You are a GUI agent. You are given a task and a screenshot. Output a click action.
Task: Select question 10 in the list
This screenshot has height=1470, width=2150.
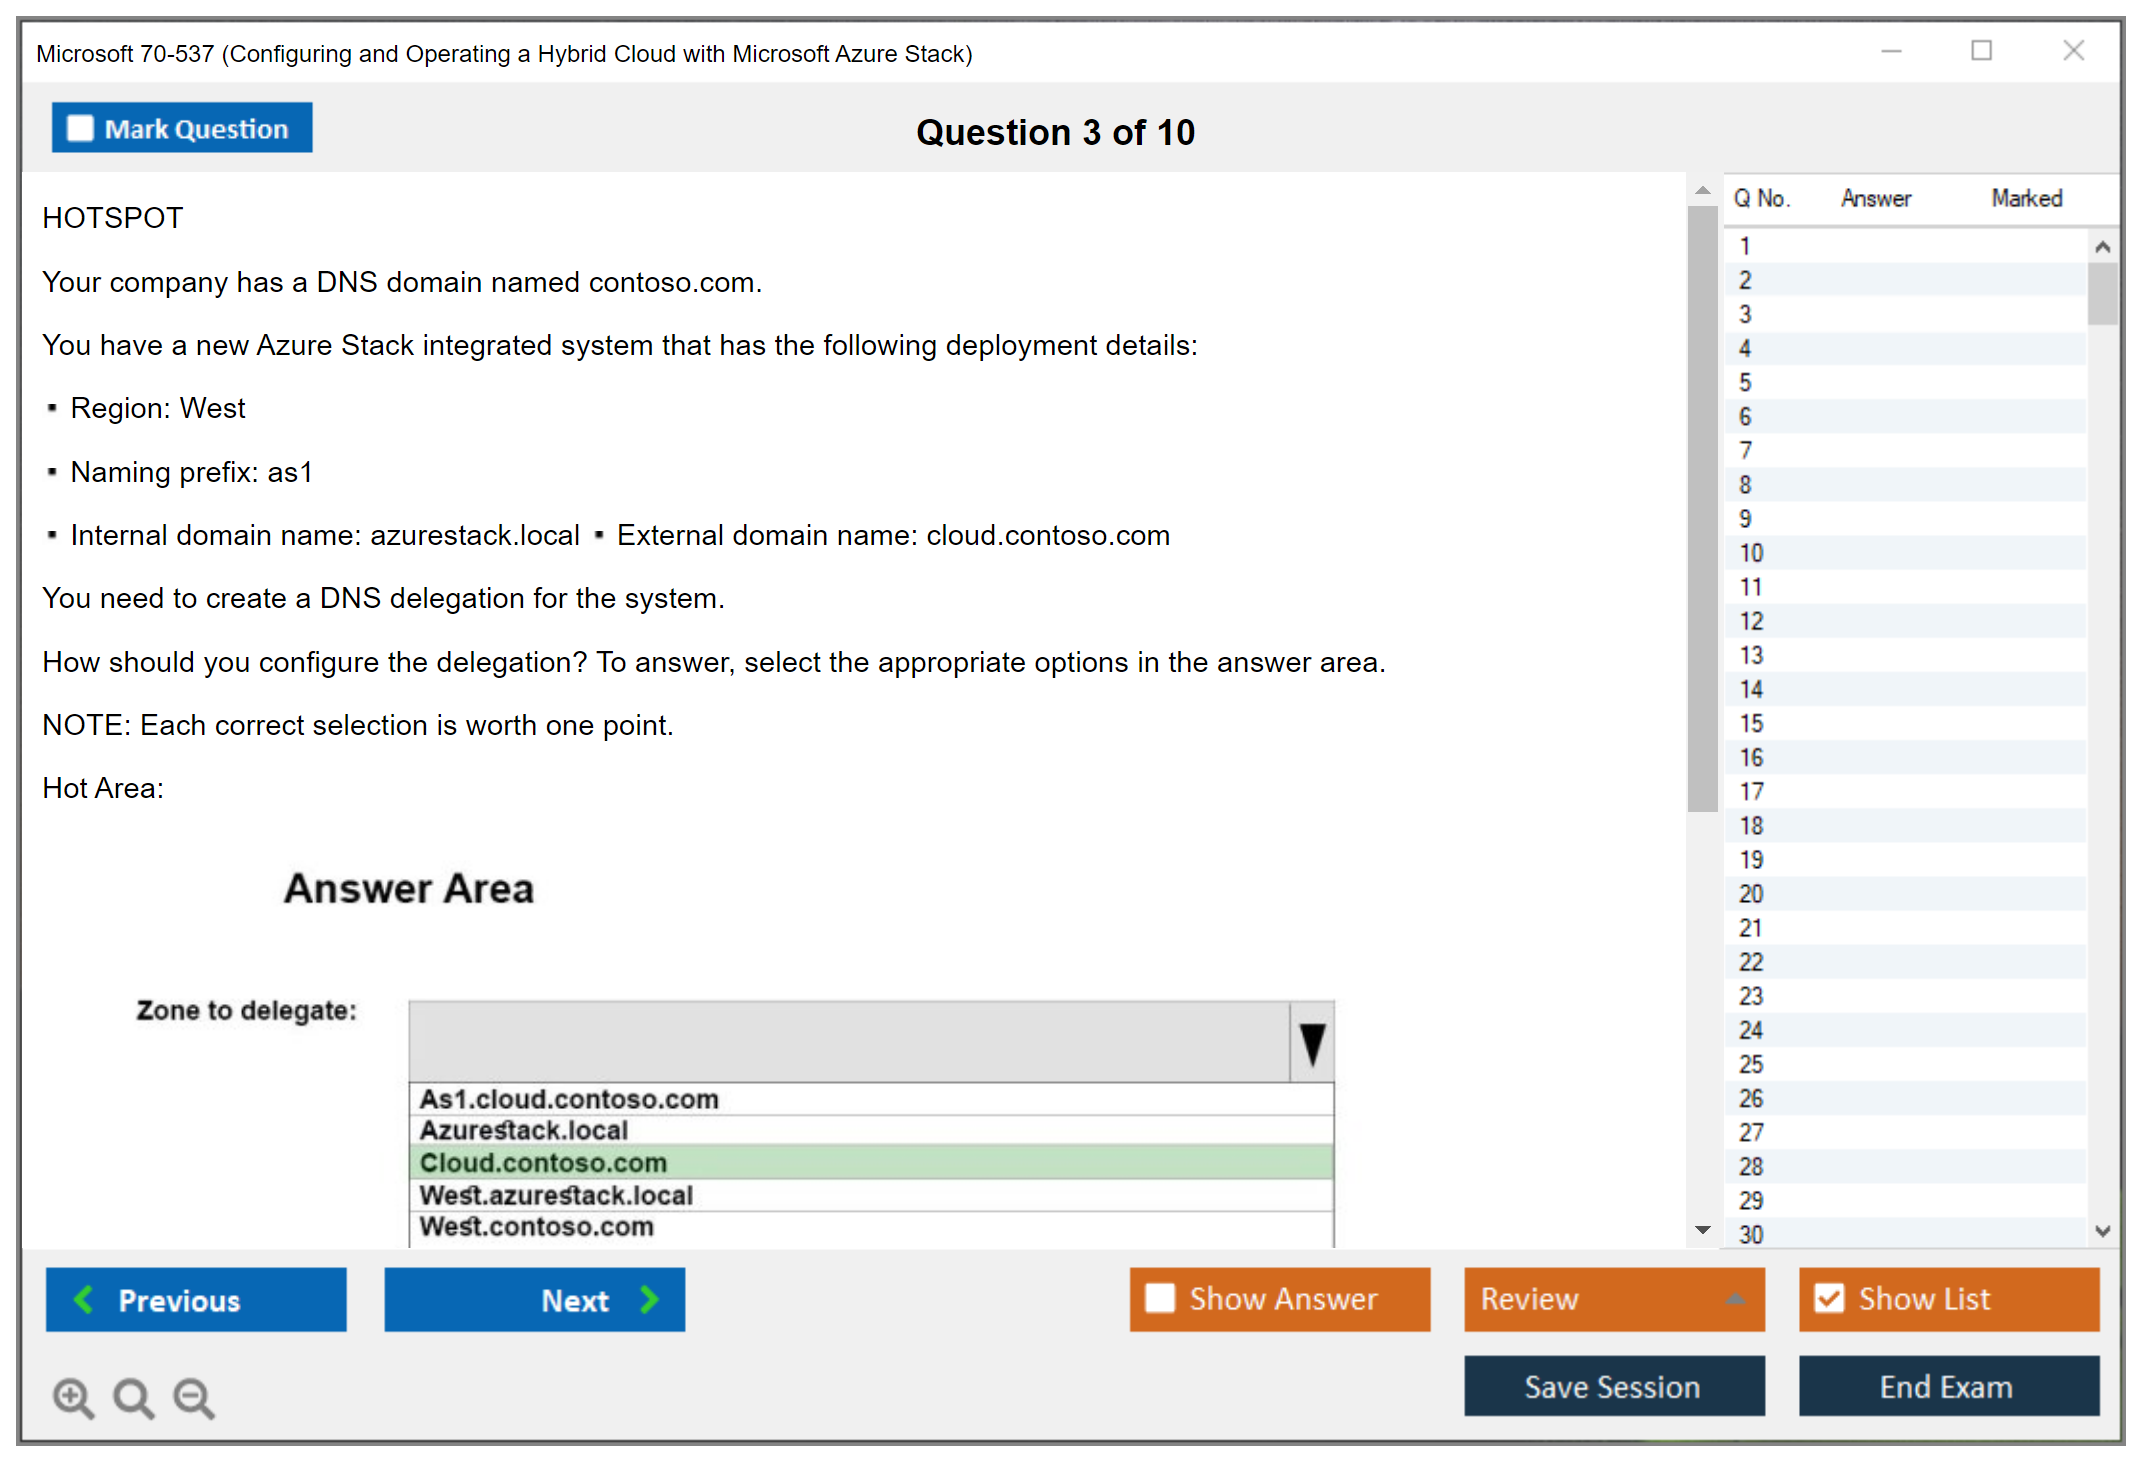(x=1751, y=553)
